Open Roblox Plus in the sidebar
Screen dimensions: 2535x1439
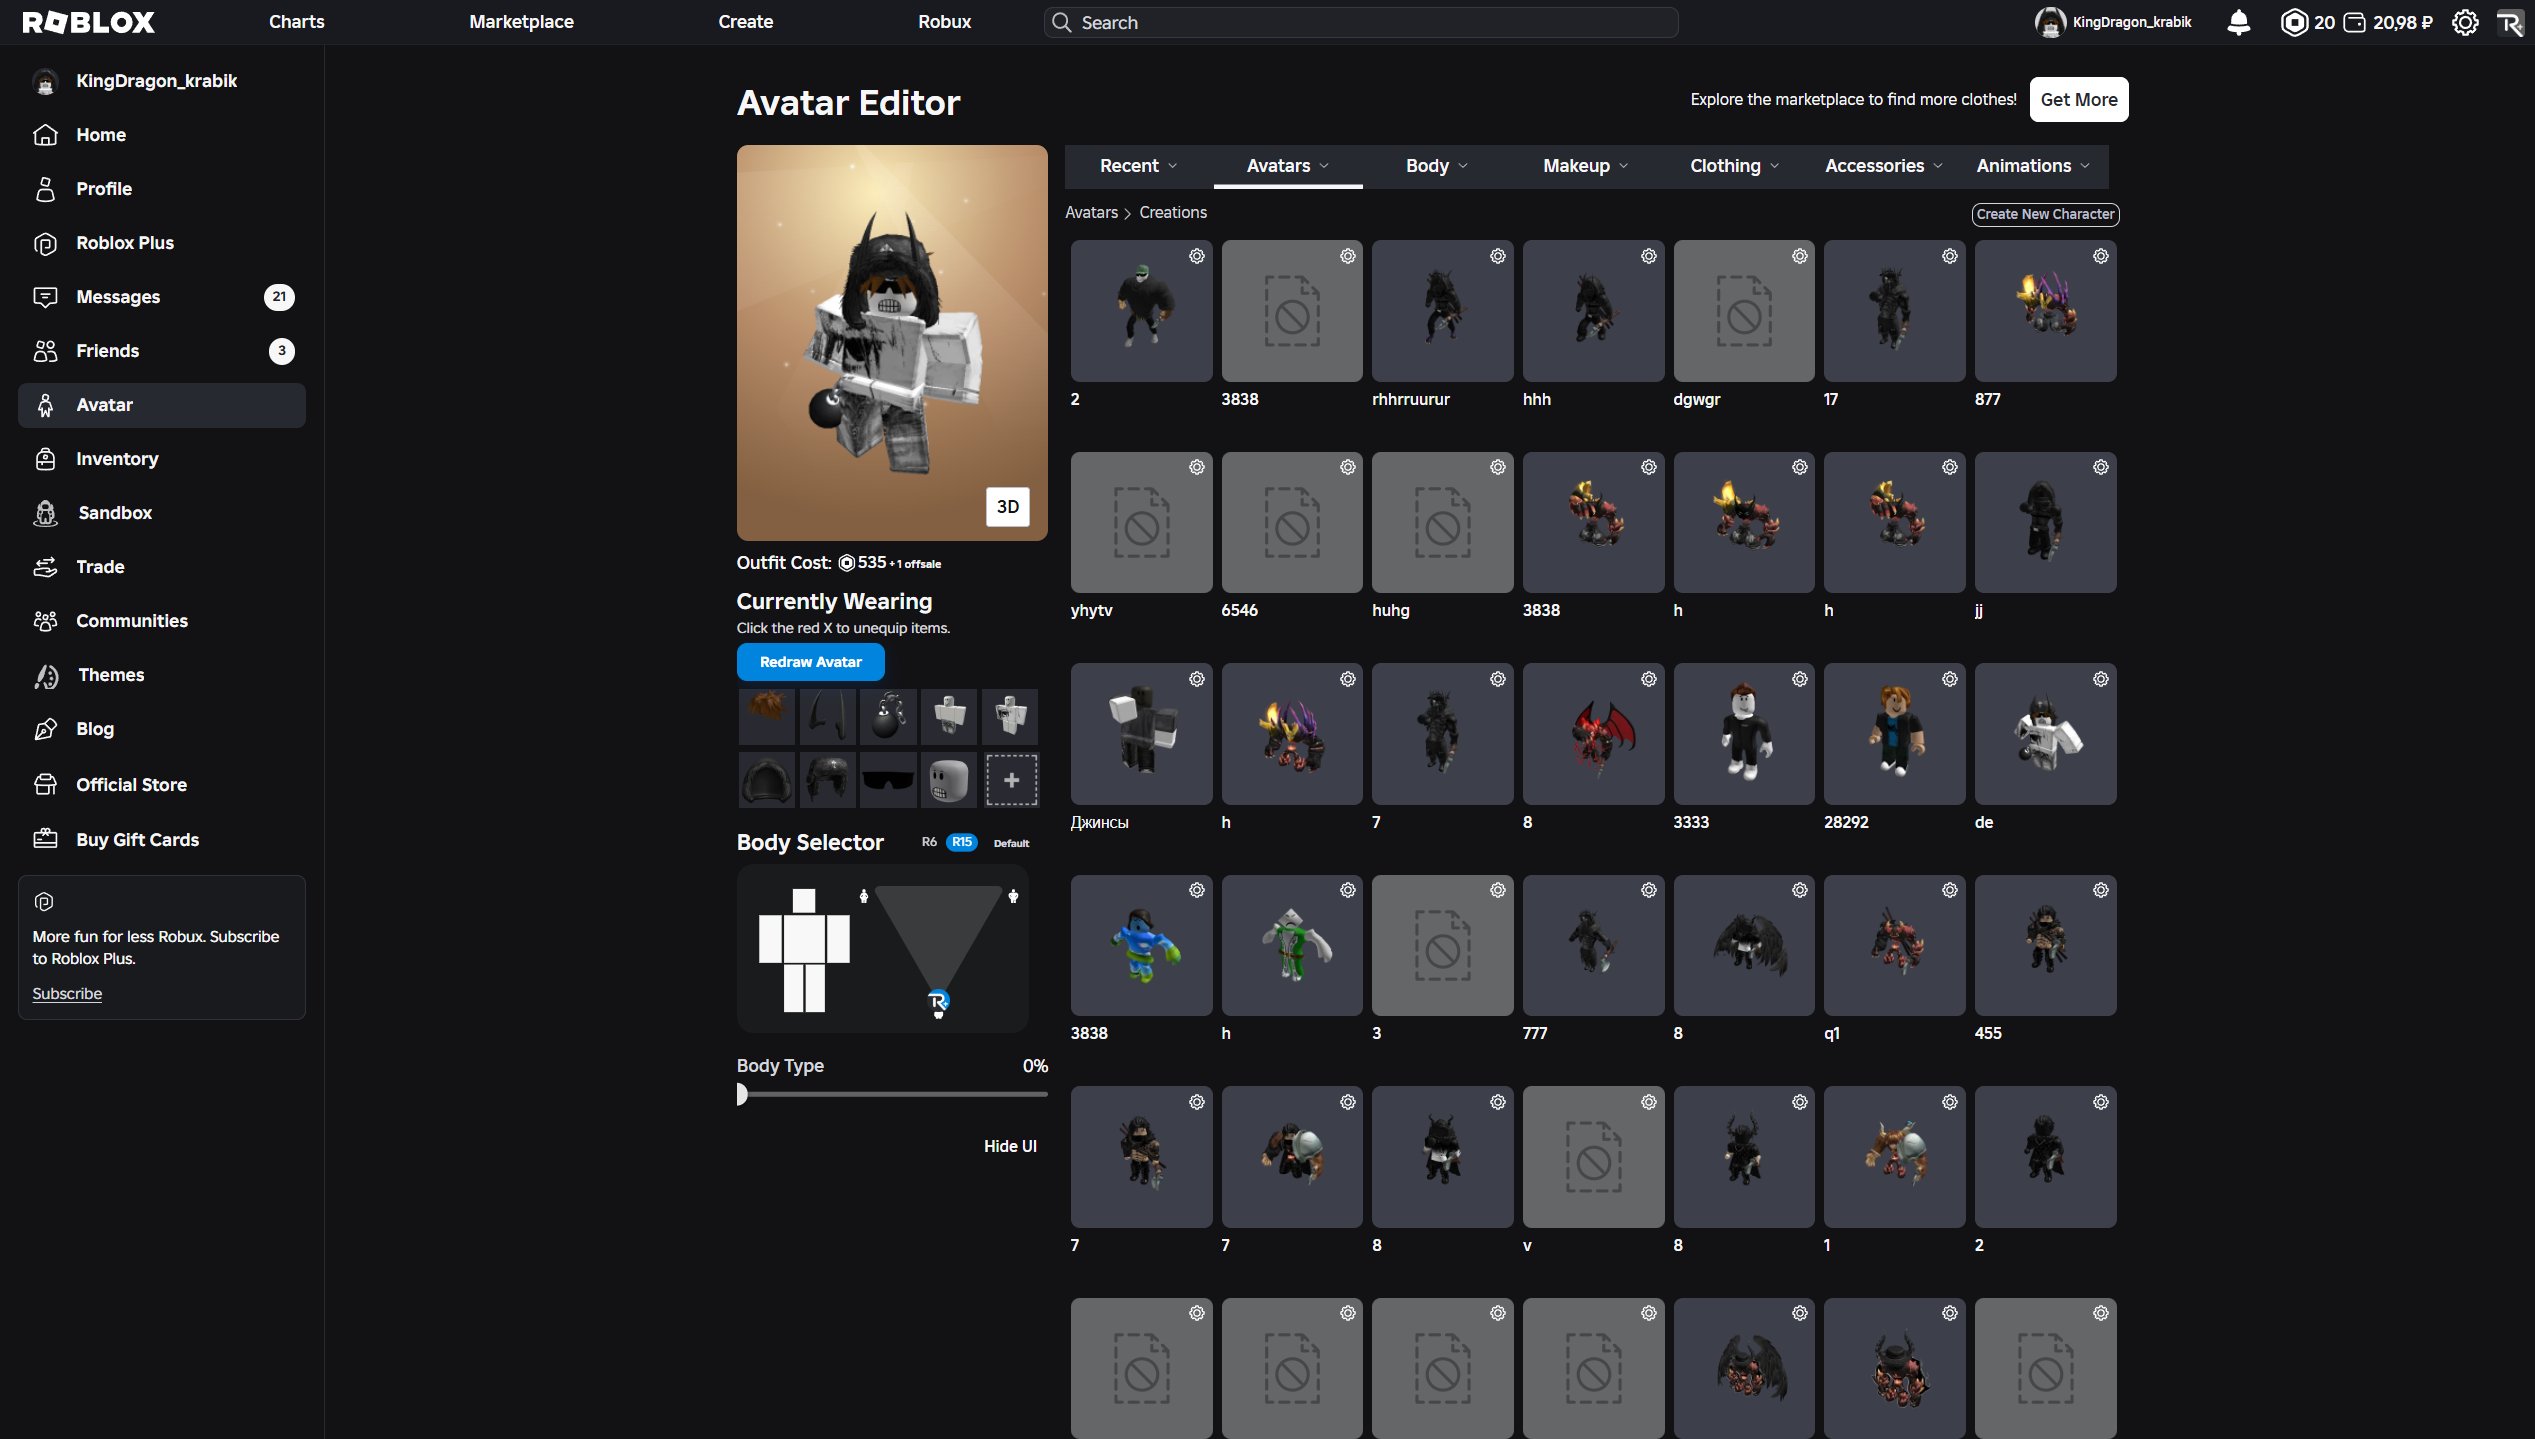click(162, 243)
